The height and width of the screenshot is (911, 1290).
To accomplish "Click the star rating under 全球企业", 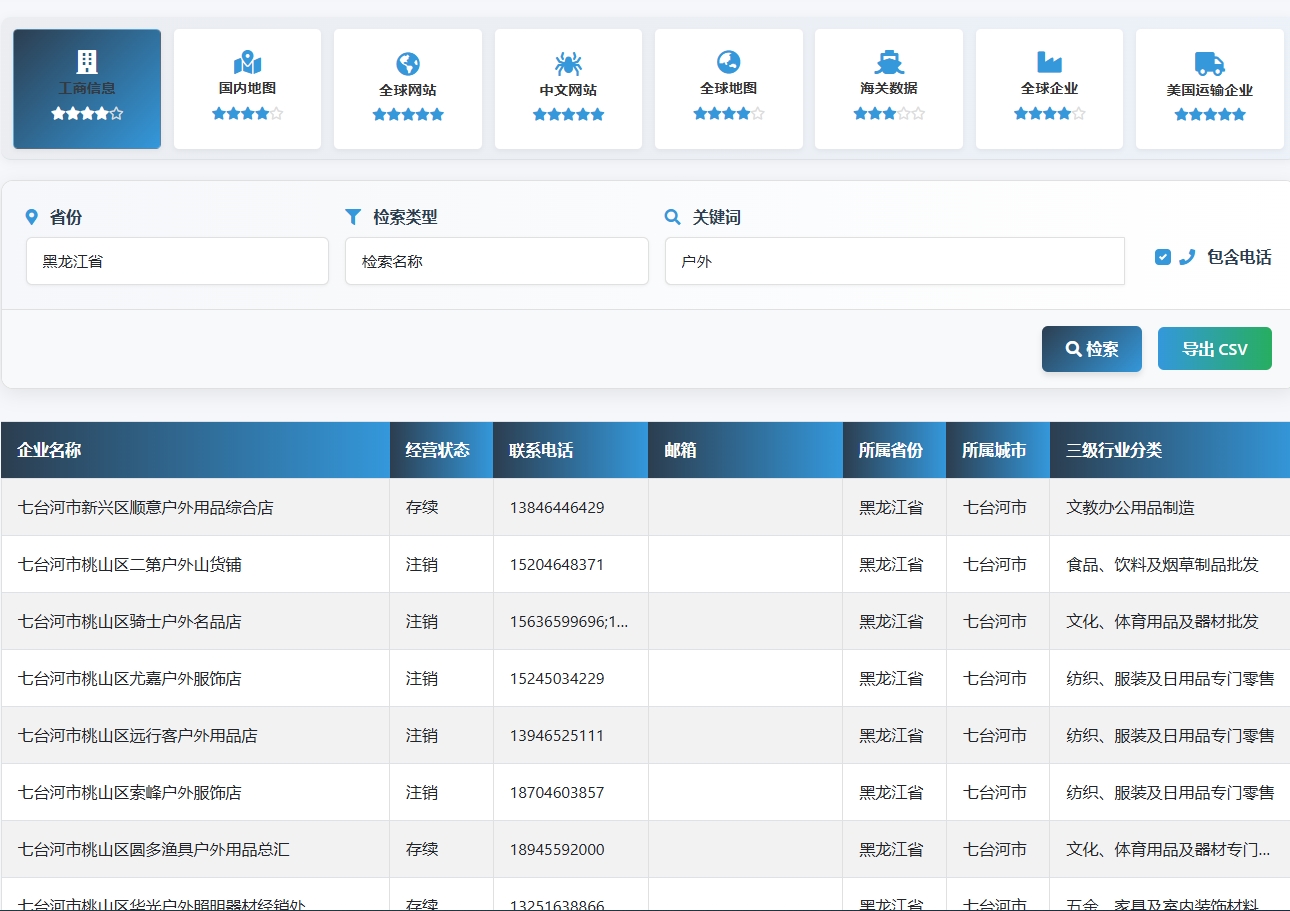I will [1049, 113].
